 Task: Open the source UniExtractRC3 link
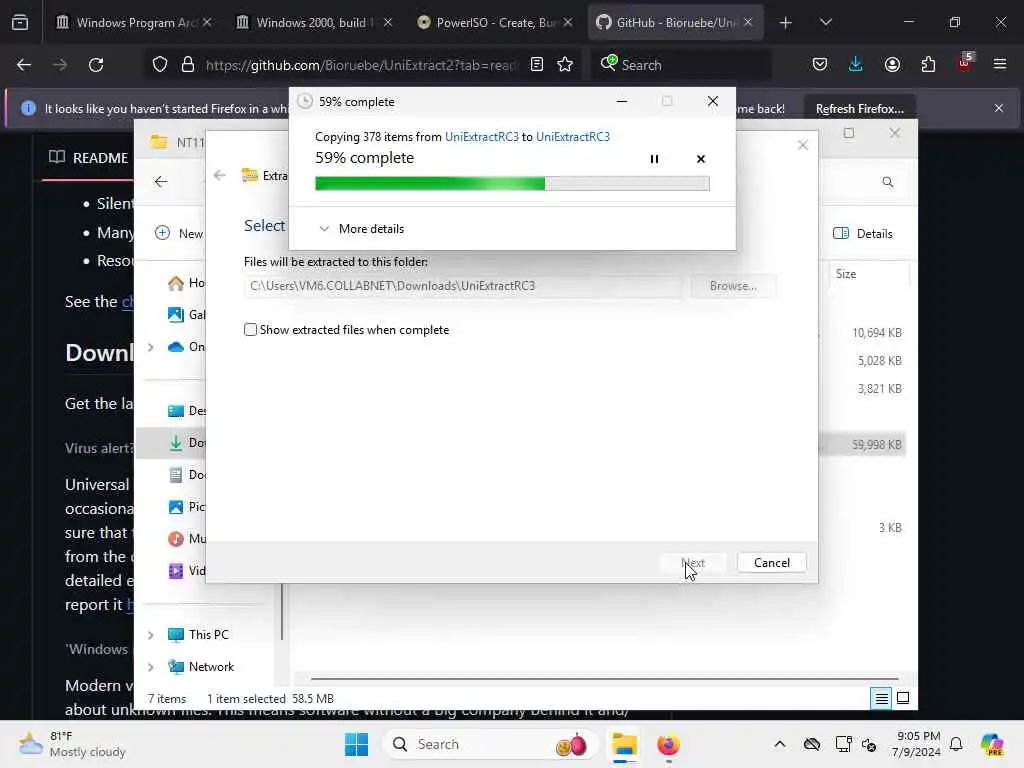tap(481, 136)
